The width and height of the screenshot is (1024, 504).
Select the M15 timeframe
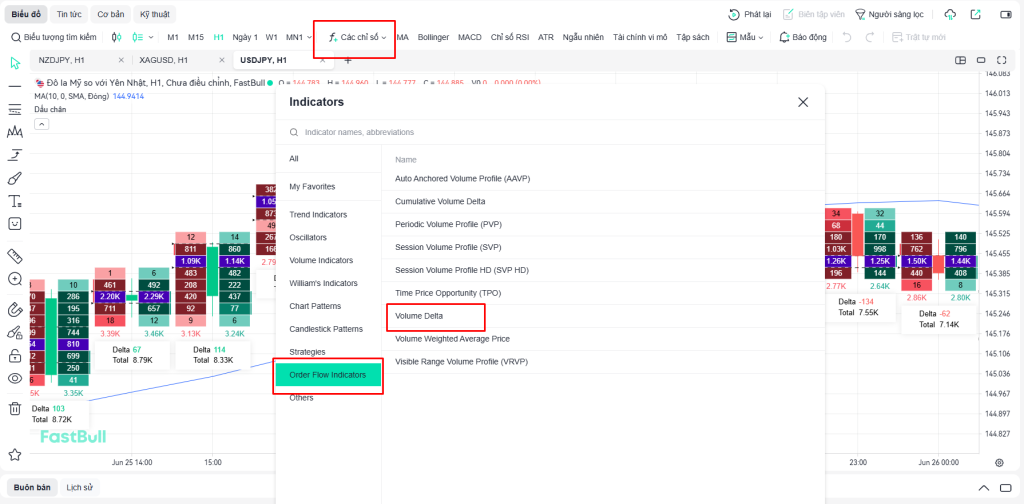point(196,37)
